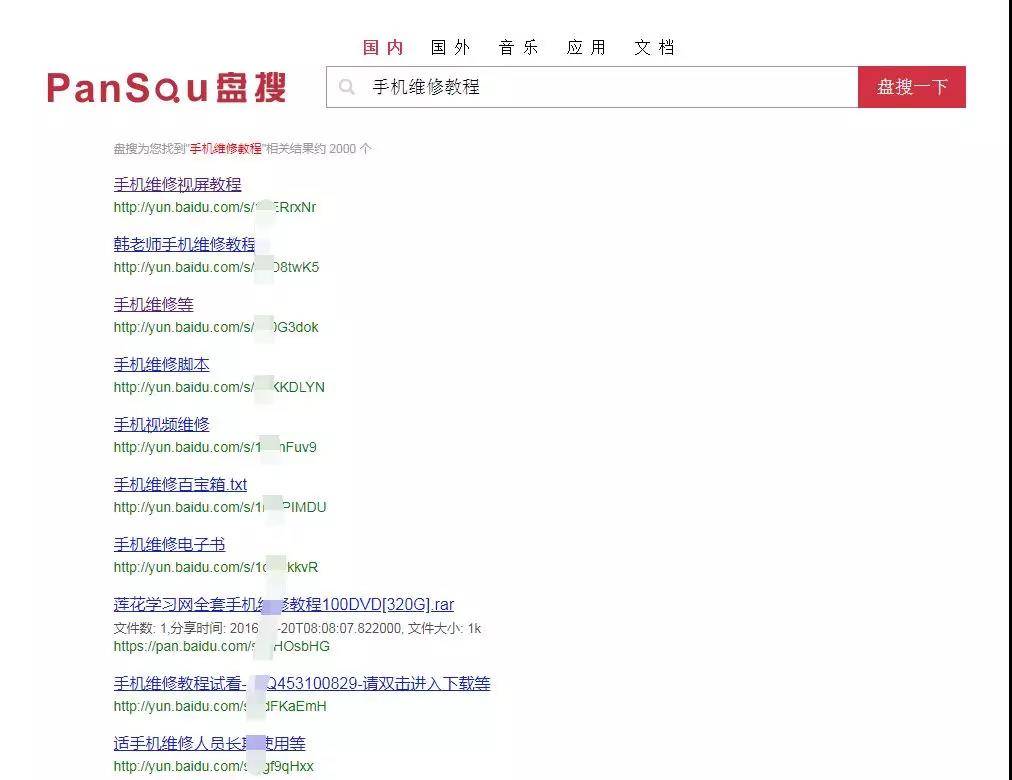Open the 莲花学习网 100DVD[320G].rar result

click(x=283, y=605)
